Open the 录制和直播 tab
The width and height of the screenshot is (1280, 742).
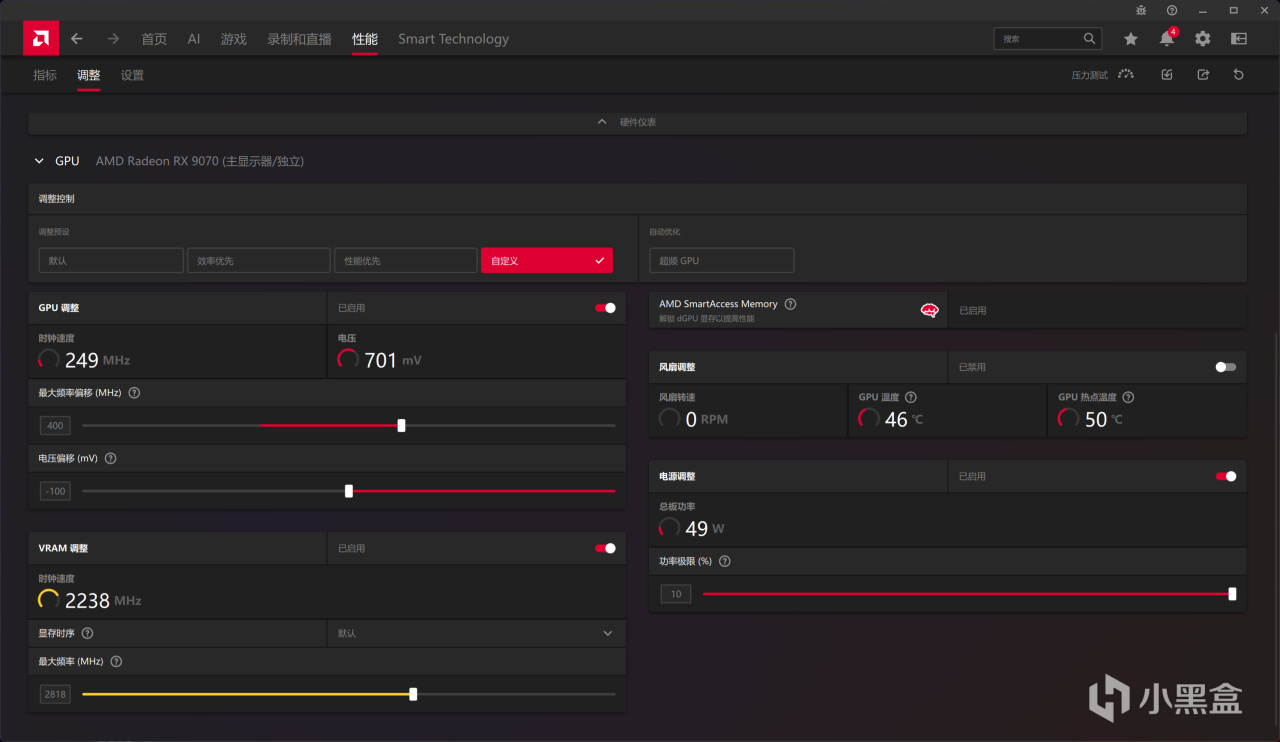point(299,39)
